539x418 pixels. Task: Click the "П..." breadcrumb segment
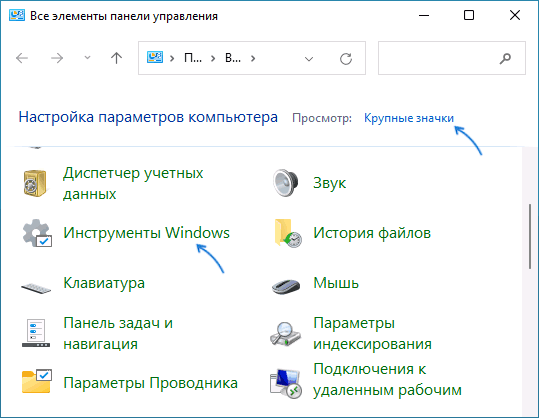click(193, 58)
